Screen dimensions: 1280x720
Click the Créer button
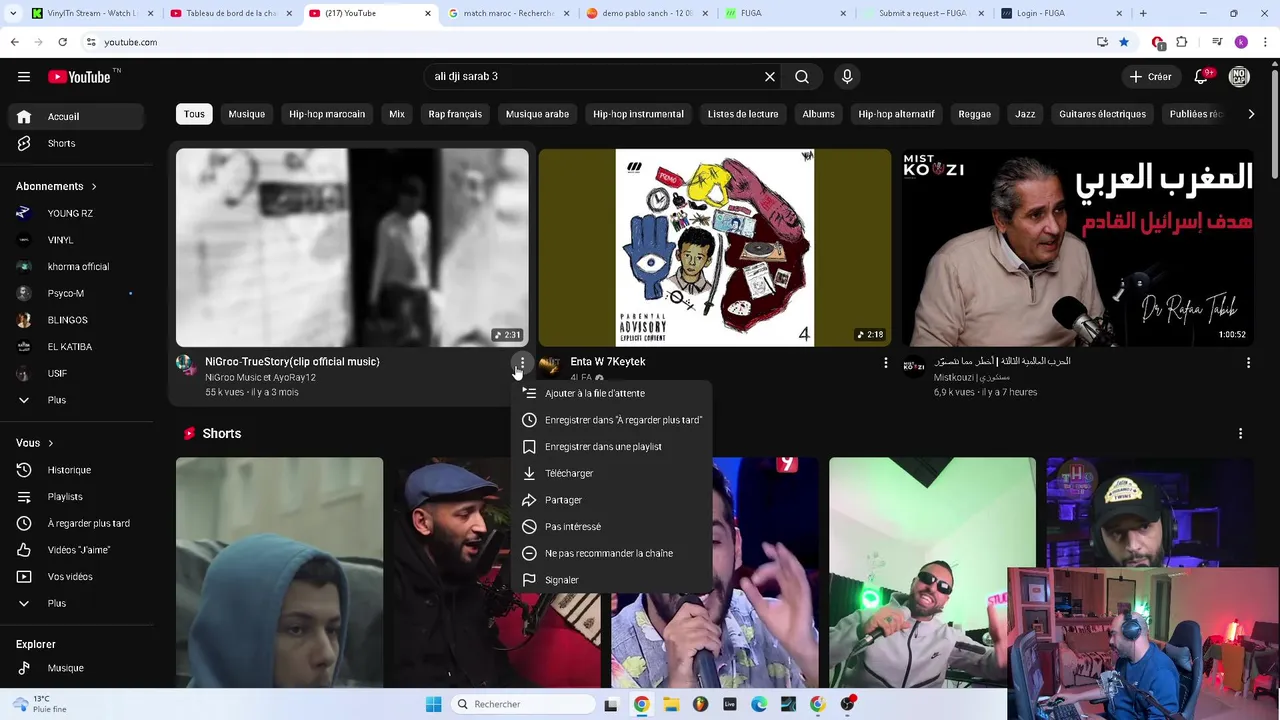pos(1150,77)
